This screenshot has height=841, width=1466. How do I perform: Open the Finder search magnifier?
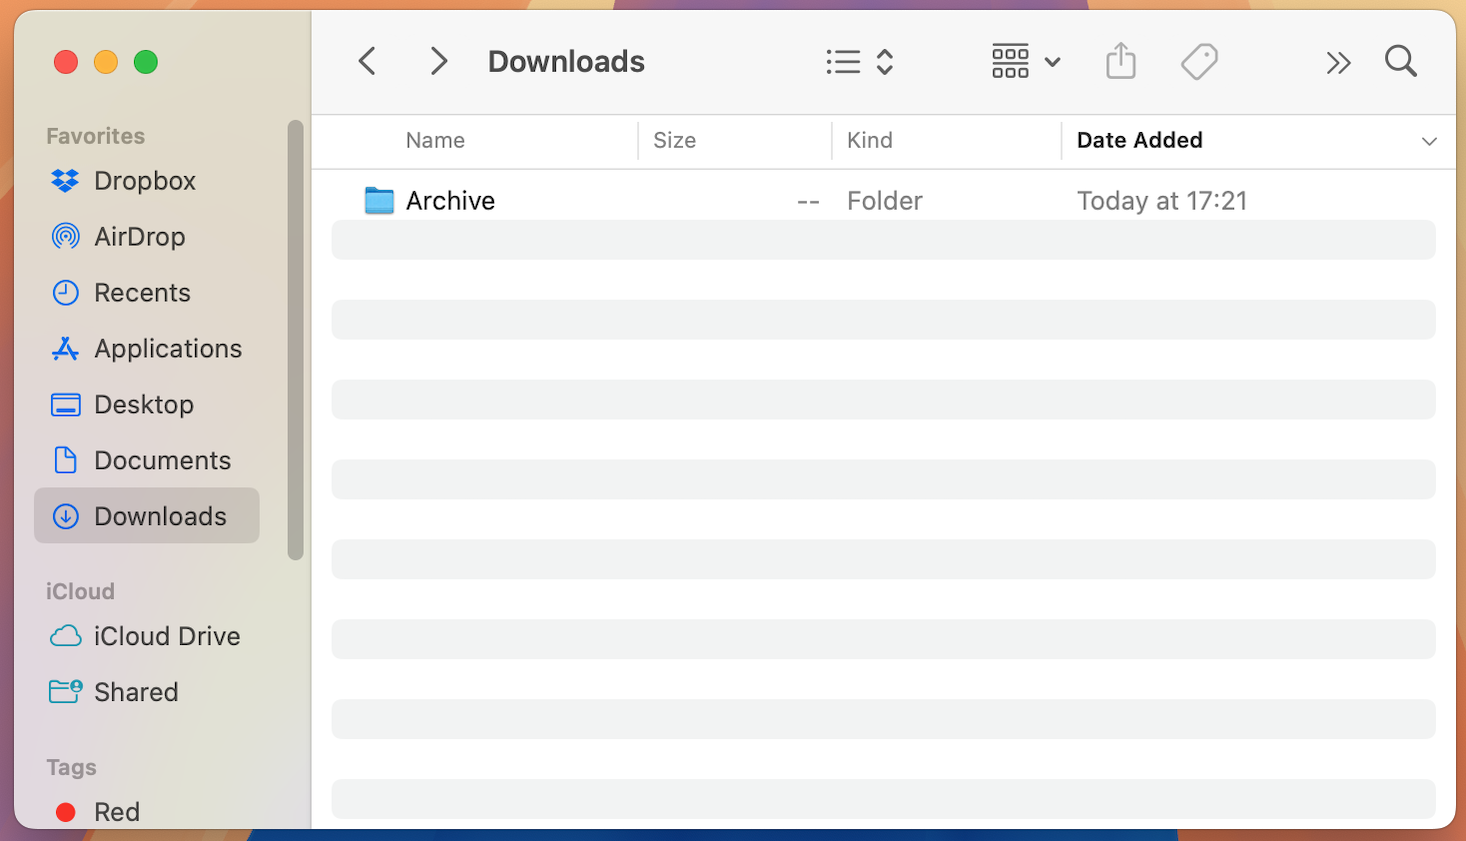pos(1400,62)
